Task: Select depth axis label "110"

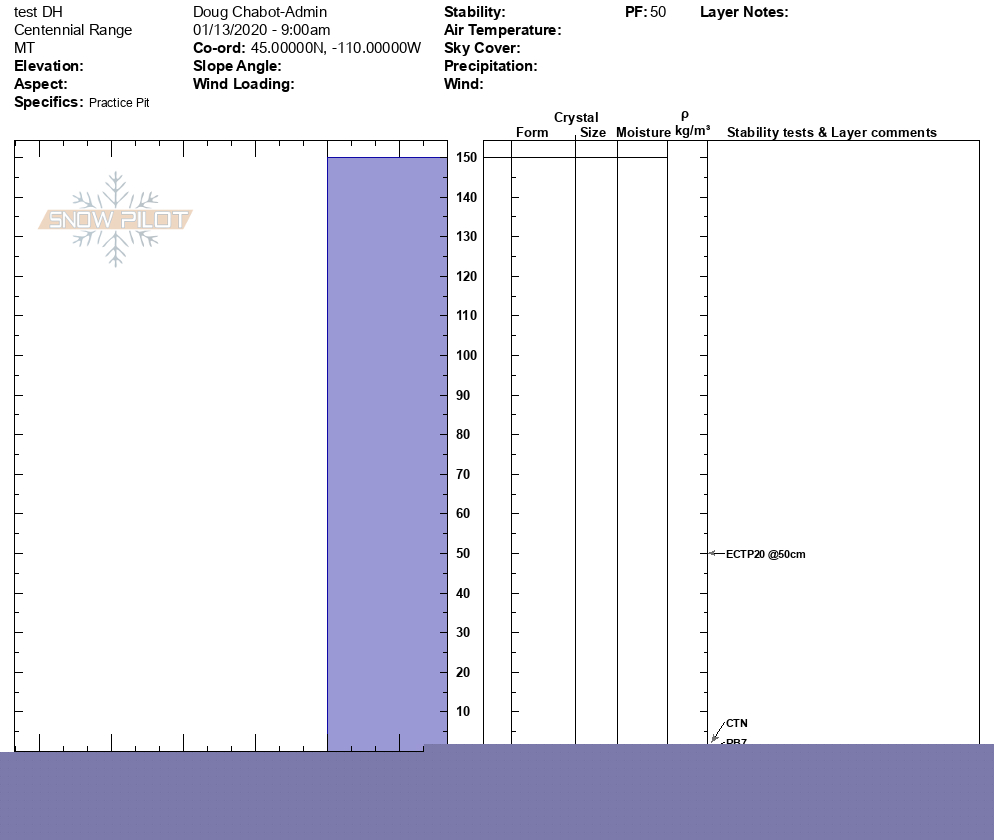Action: (467, 316)
